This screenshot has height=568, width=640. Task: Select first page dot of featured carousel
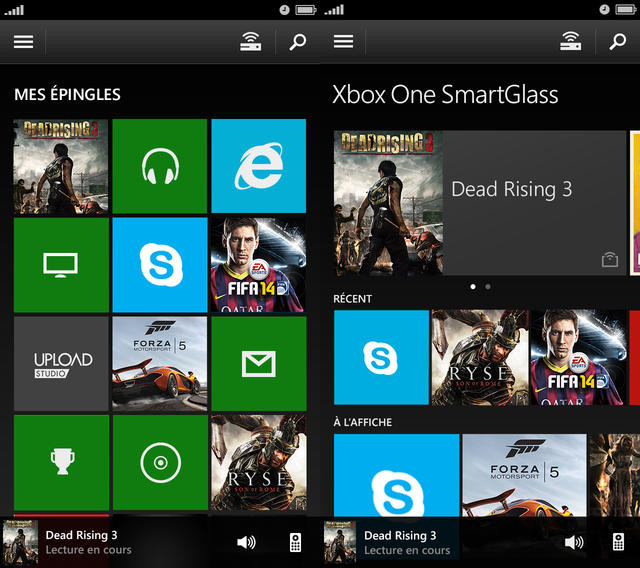click(x=473, y=287)
